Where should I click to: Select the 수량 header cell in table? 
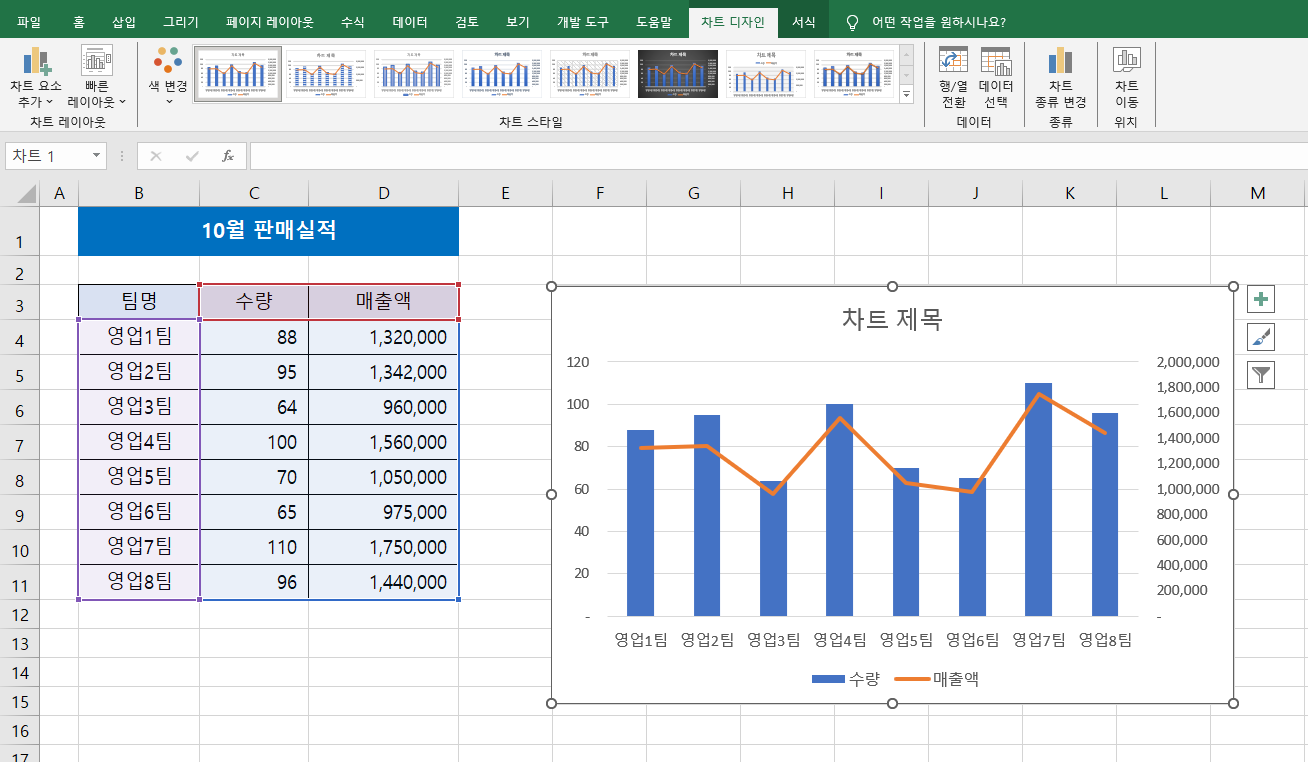point(254,302)
